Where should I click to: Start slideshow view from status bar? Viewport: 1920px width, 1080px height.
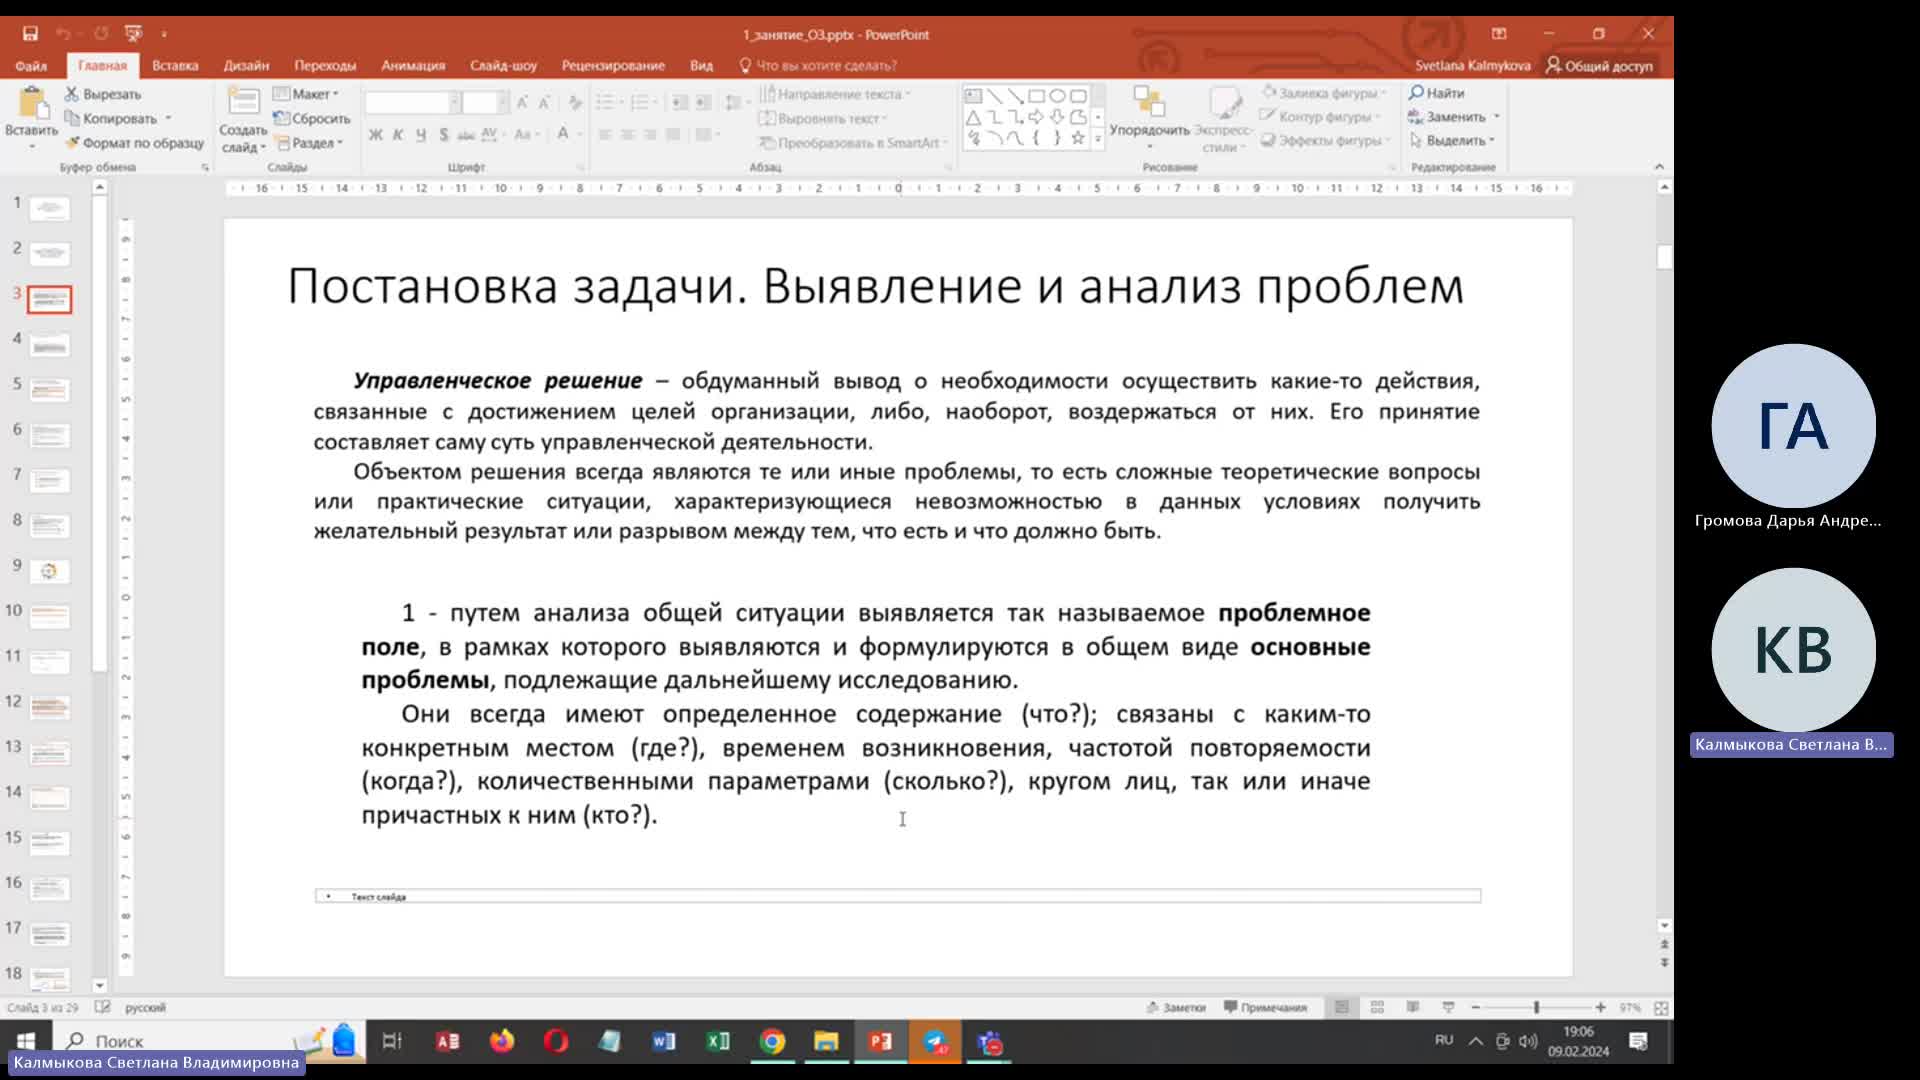pos(1448,1007)
